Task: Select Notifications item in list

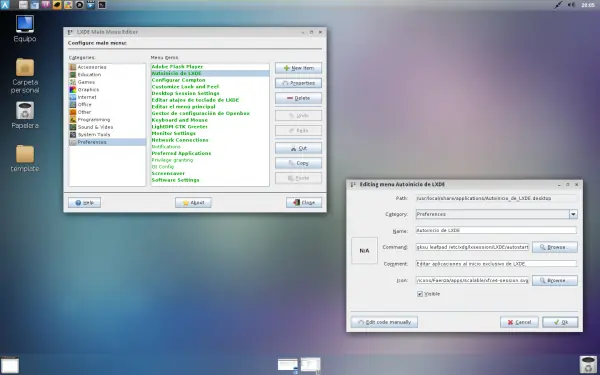Action: pyautogui.click(x=210, y=147)
